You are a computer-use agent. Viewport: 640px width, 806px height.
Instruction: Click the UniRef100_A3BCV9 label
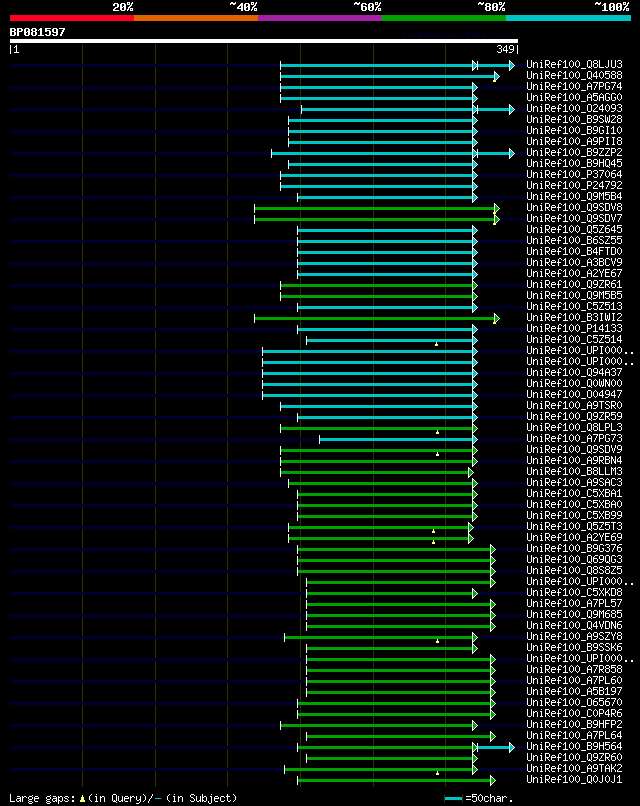pos(574,263)
